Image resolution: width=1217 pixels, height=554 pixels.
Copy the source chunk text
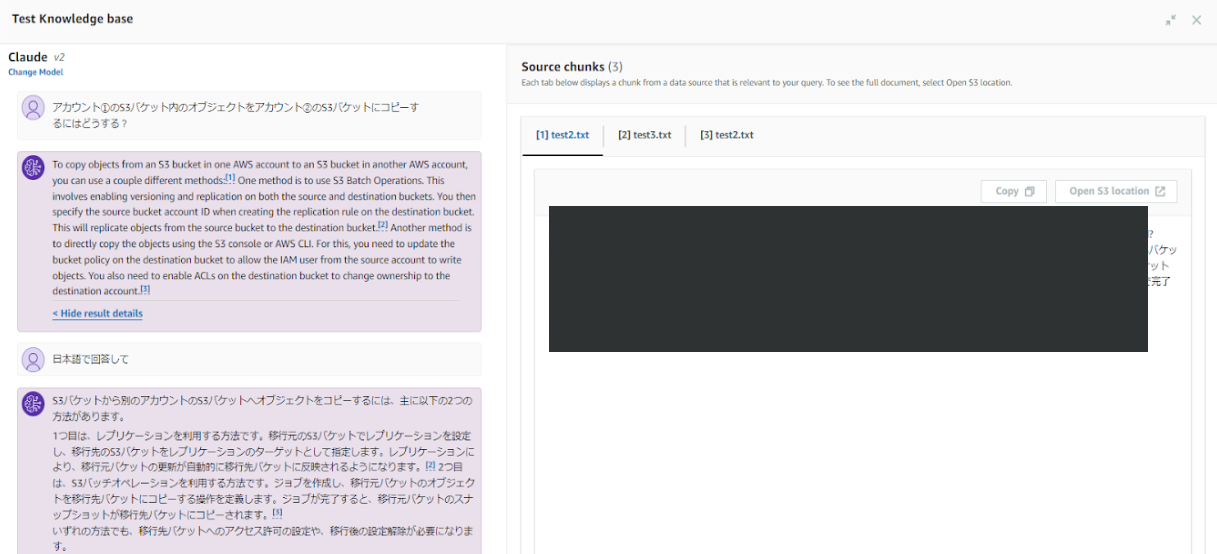(x=1013, y=191)
